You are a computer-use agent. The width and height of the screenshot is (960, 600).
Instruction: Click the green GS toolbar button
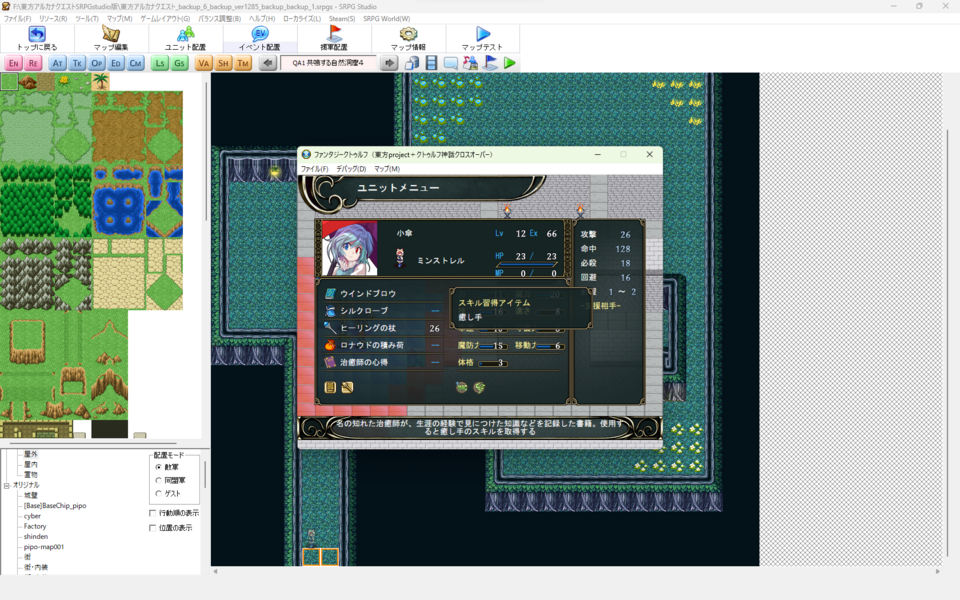pos(179,63)
